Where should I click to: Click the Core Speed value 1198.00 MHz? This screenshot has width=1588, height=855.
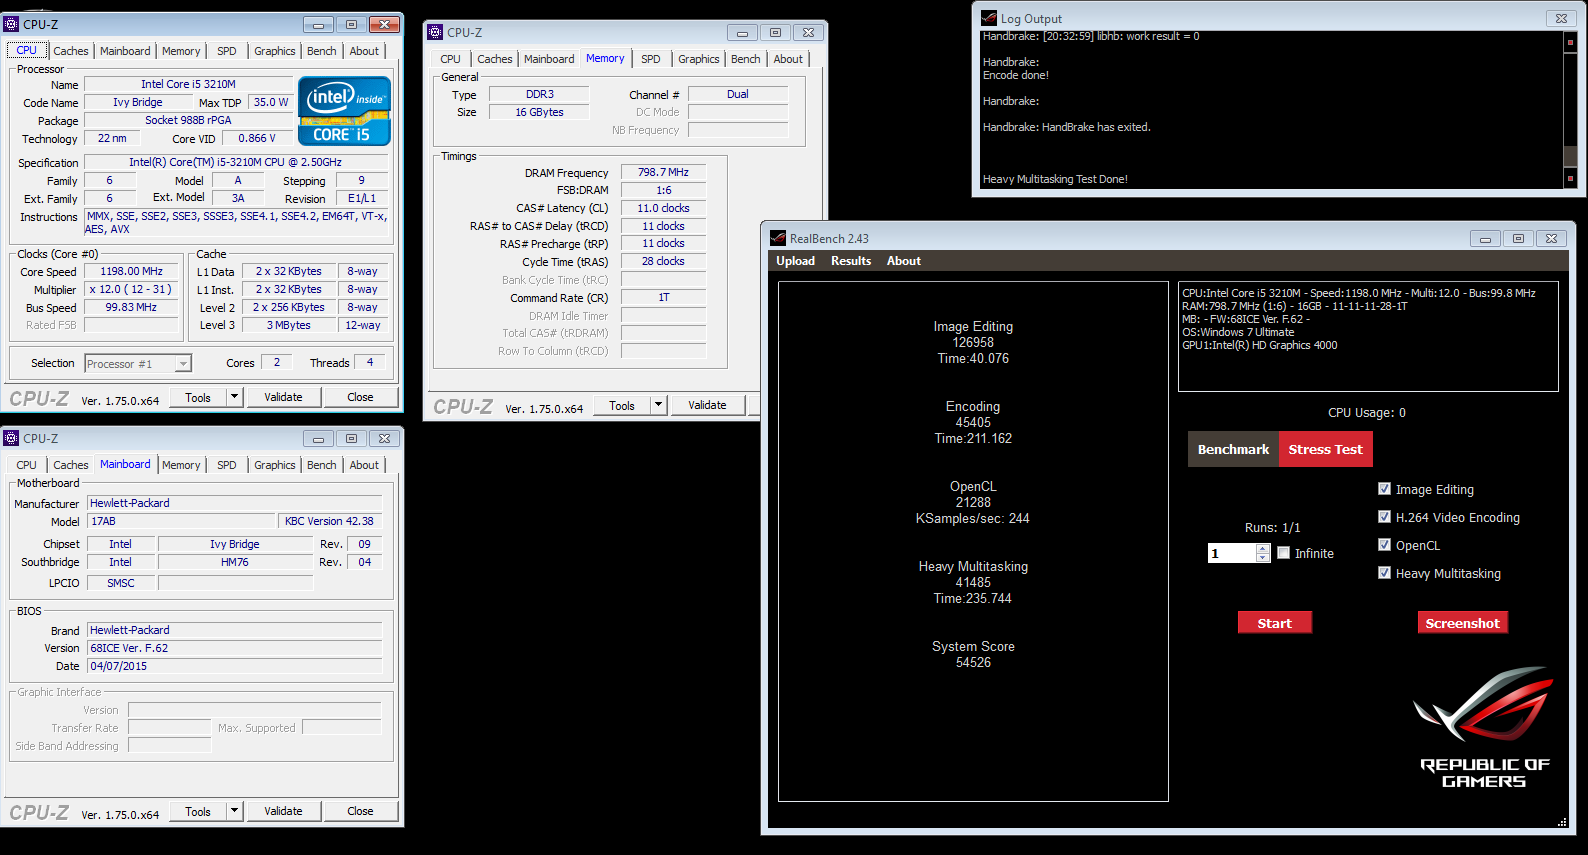(x=131, y=271)
